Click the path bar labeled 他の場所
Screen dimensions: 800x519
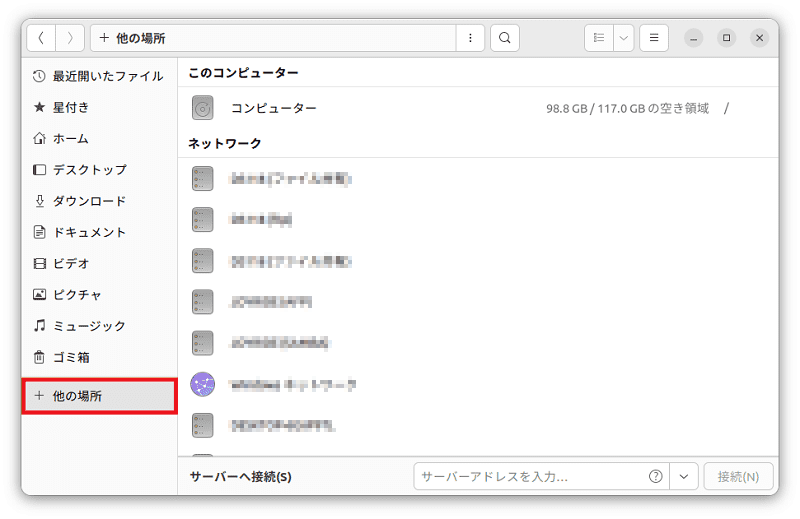click(x=273, y=38)
